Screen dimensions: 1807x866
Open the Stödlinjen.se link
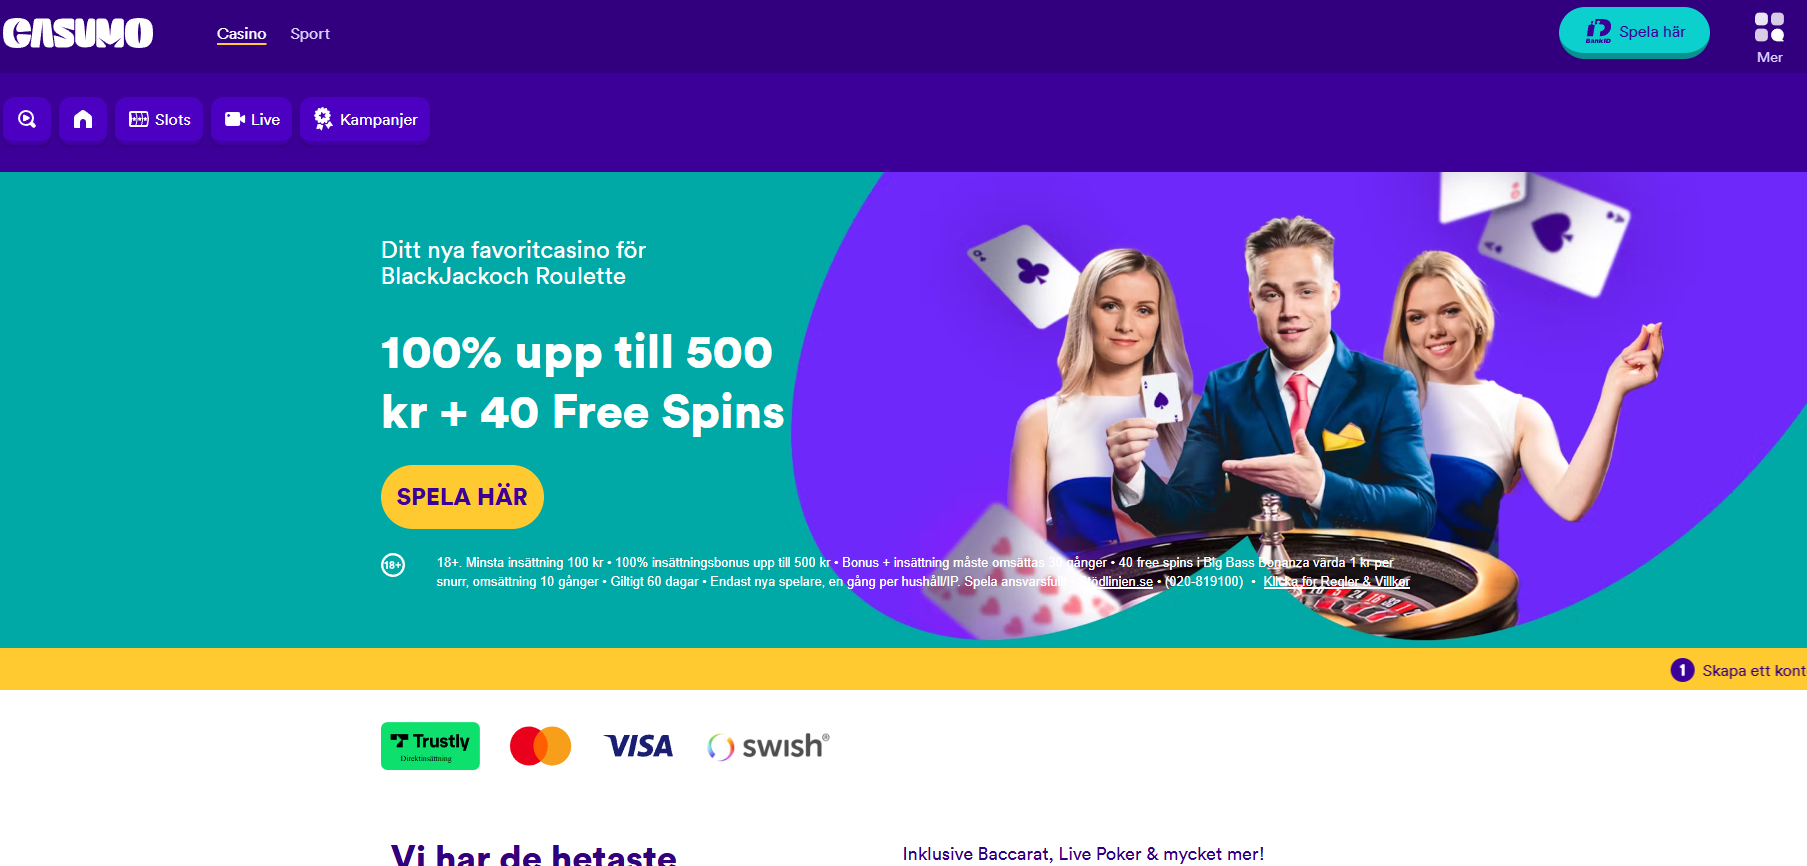point(1115,581)
